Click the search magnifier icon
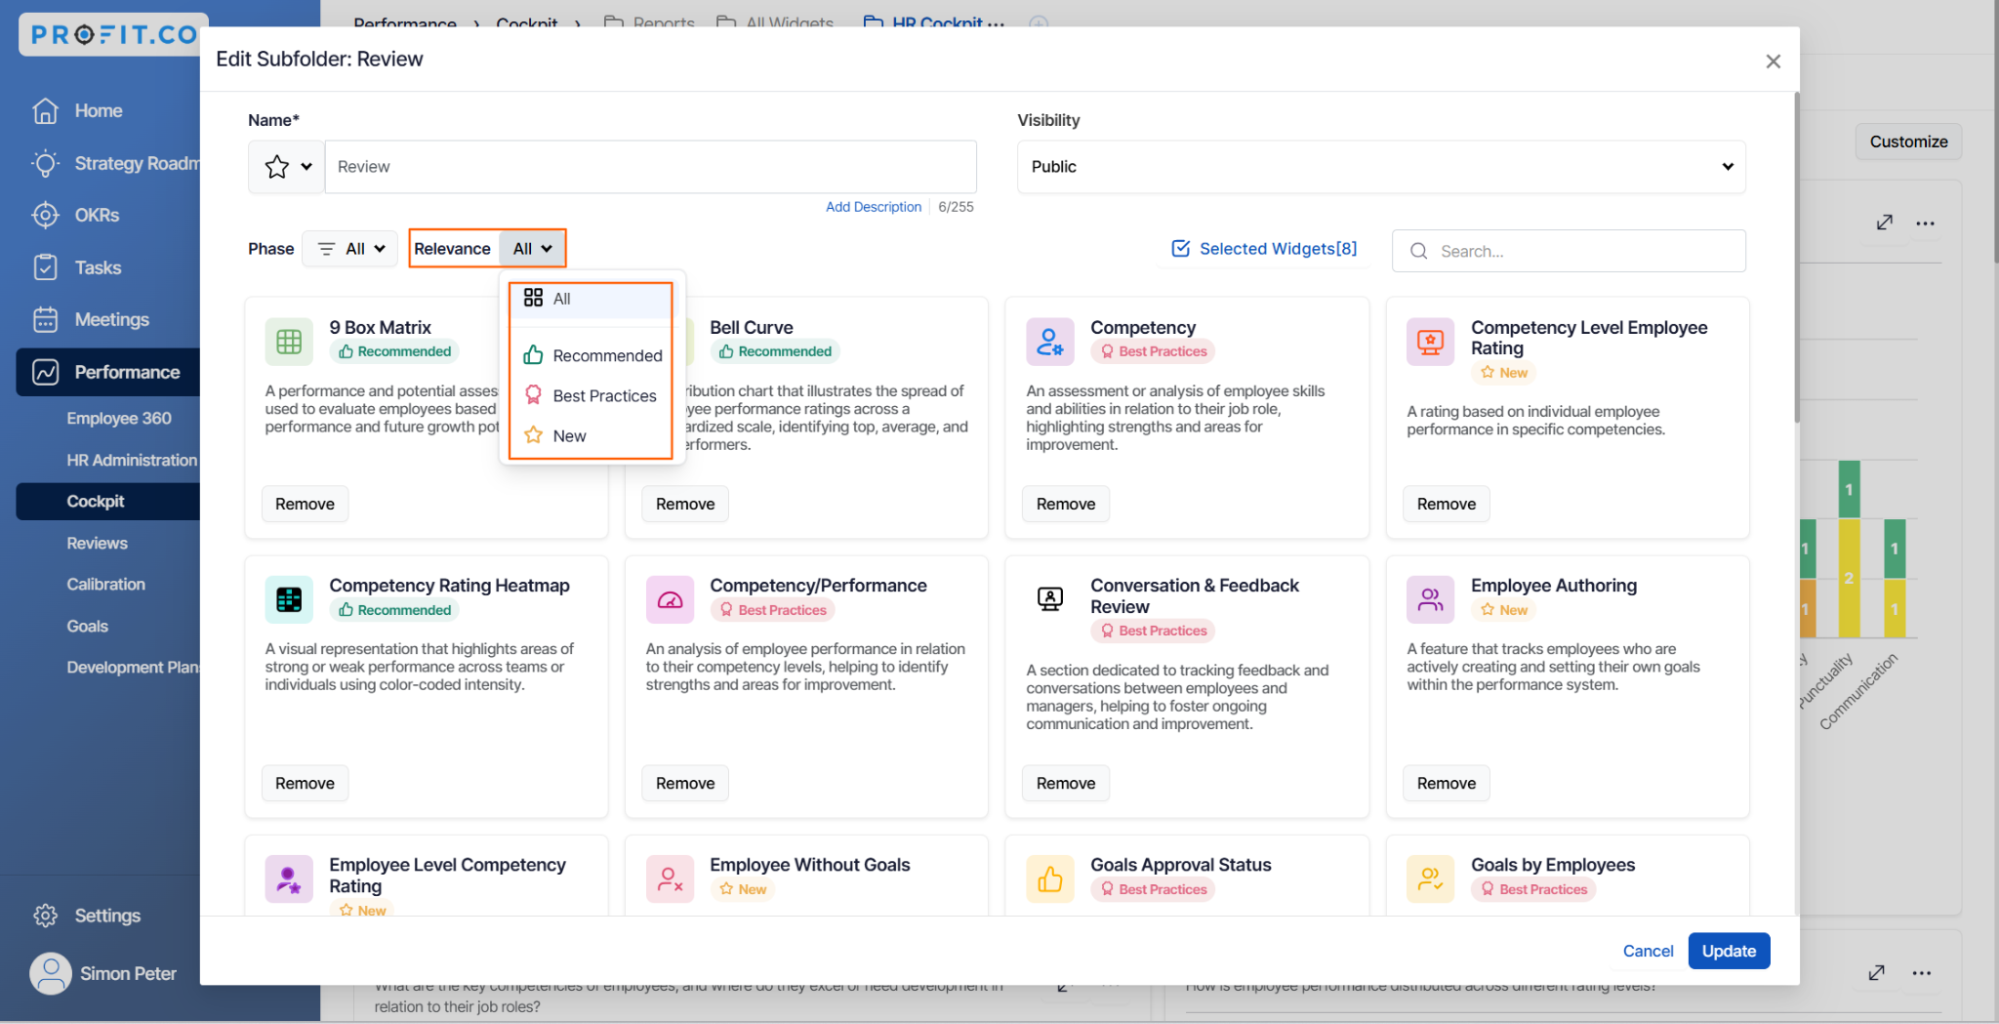This screenshot has height=1024, width=1999. point(1418,251)
